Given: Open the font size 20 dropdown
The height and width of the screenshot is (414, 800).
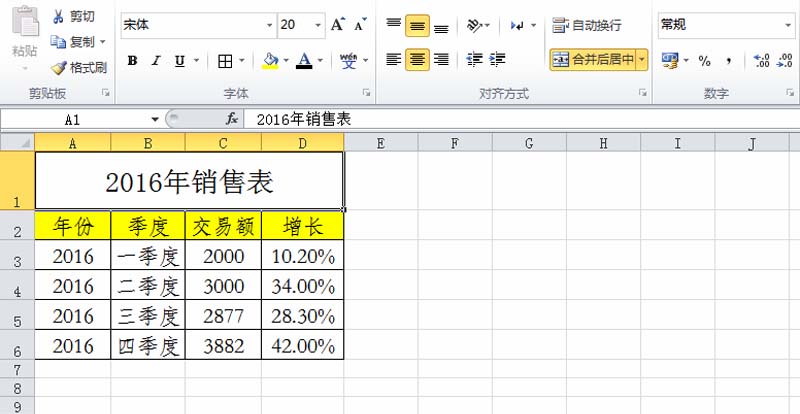Looking at the screenshot, I should tap(318, 25).
